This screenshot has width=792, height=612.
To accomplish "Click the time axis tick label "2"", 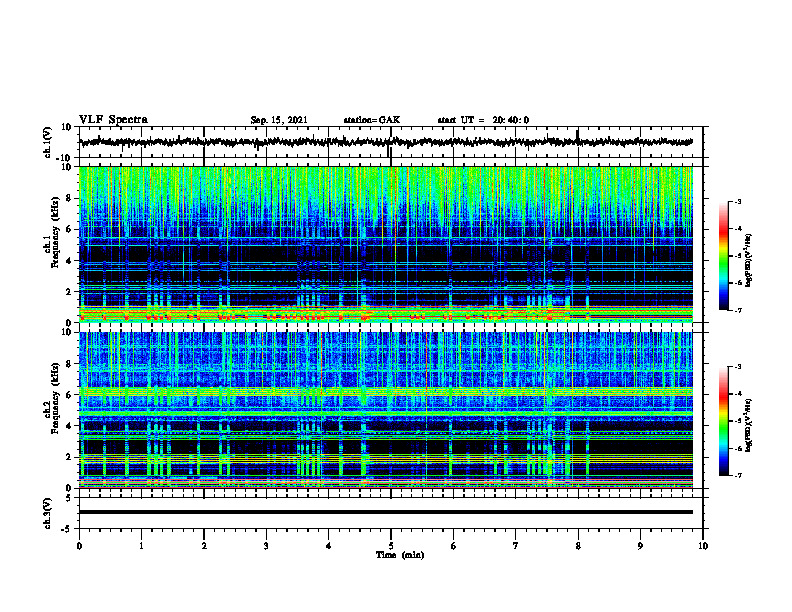I will point(204,546).
